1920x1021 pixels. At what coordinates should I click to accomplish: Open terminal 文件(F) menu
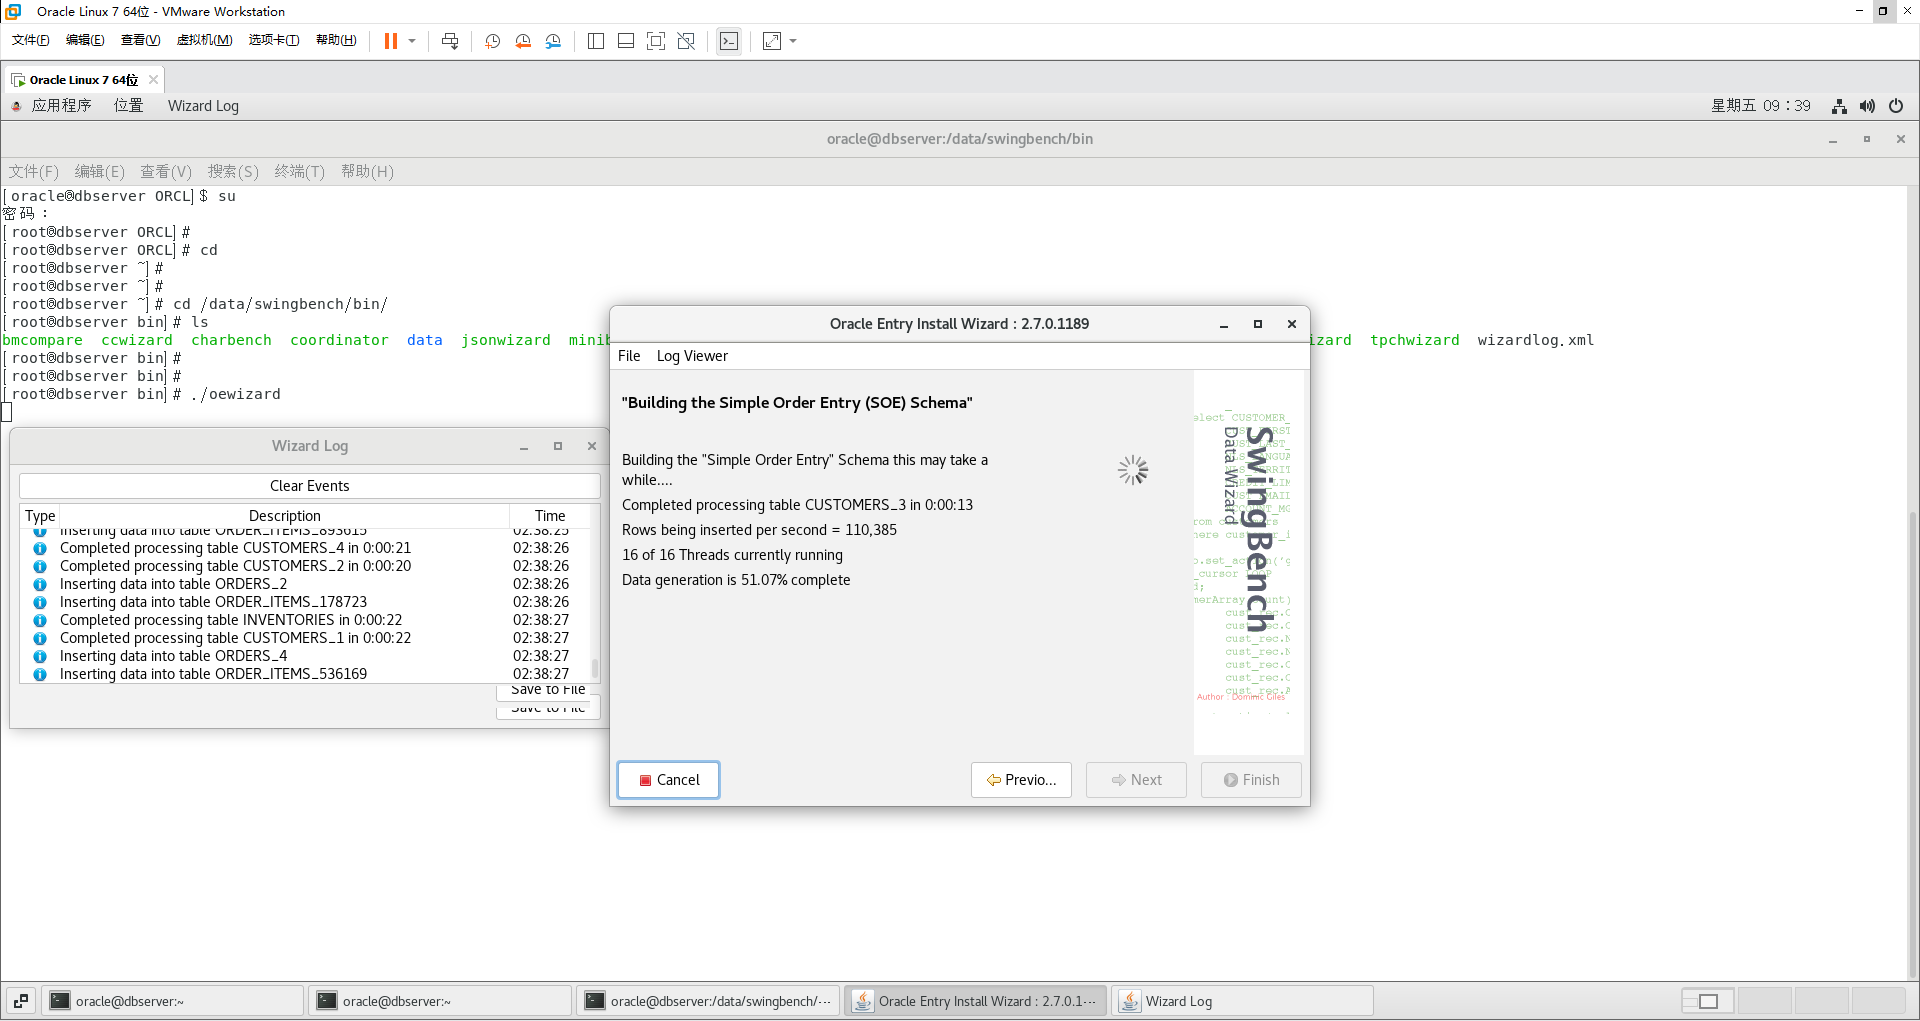34,172
